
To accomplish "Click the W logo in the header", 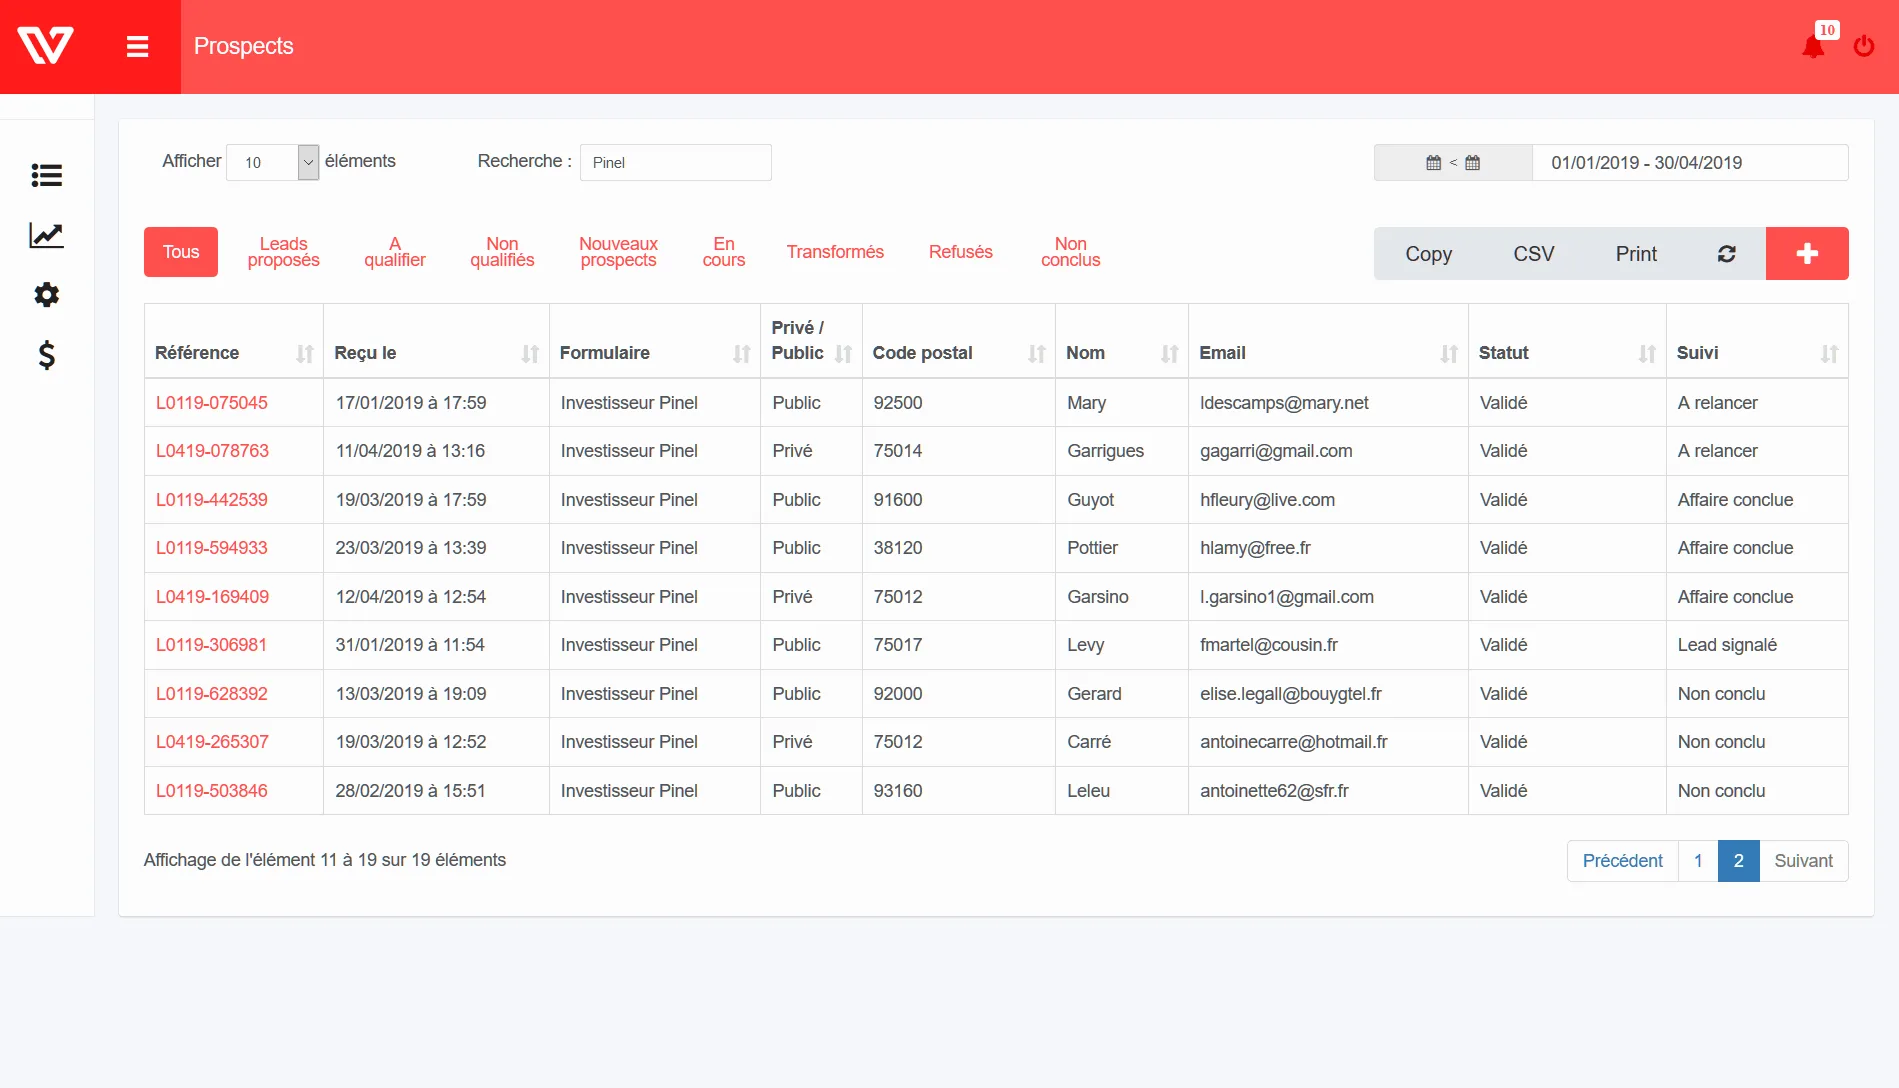I will [x=45, y=46].
